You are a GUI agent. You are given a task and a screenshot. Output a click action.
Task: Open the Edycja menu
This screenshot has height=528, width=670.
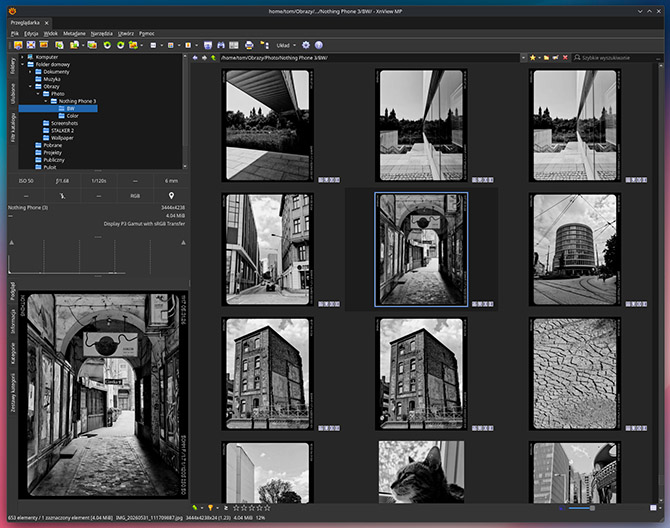click(31, 33)
